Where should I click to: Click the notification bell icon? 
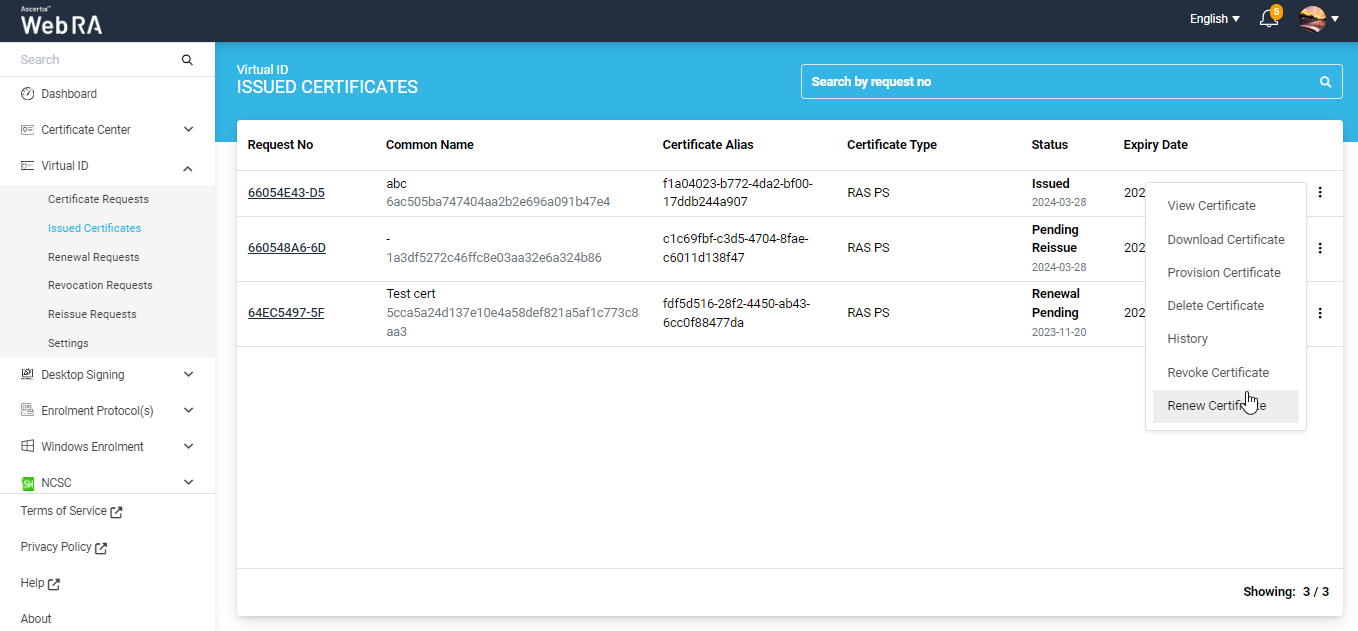tap(1268, 19)
